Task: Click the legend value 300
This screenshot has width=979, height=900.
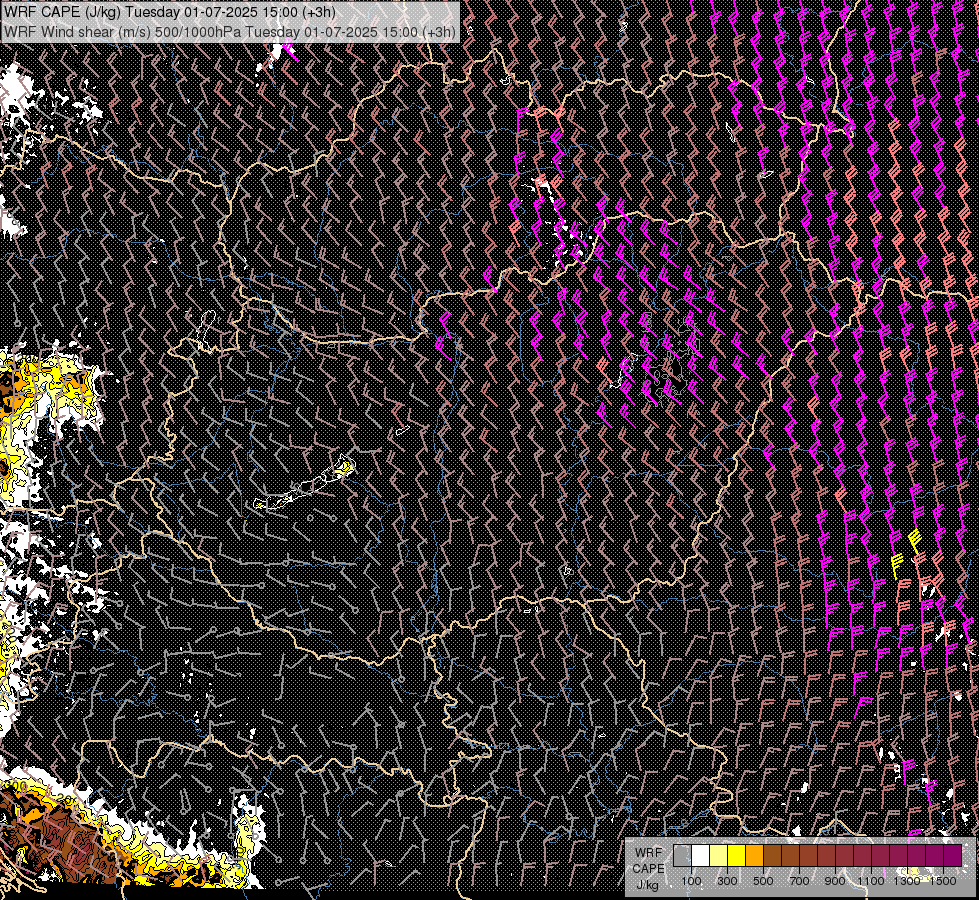Action: click(727, 881)
